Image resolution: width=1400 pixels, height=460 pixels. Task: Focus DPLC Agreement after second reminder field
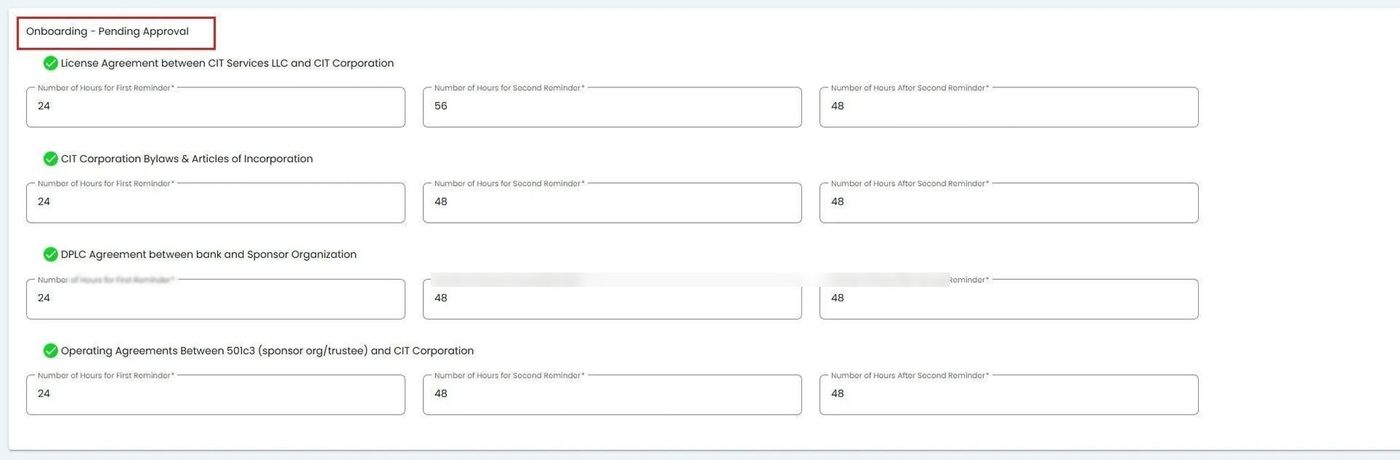coord(1008,299)
